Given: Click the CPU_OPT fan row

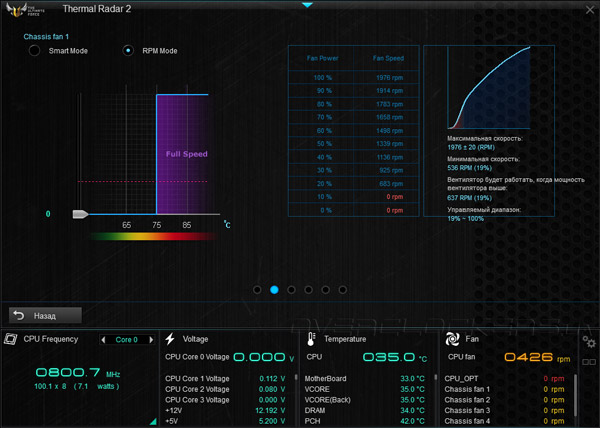Looking at the screenshot, I should [504, 379].
